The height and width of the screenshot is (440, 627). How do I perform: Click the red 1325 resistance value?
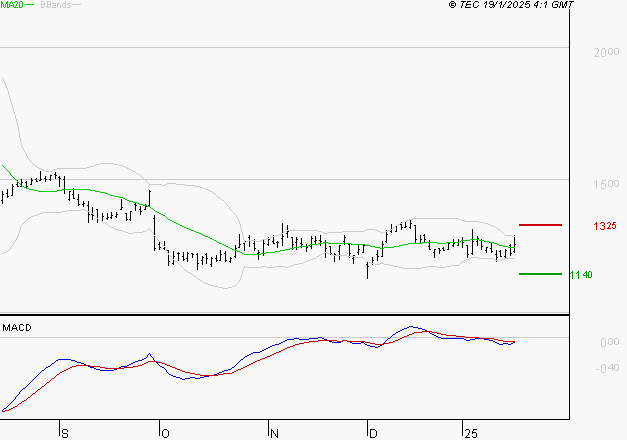pos(604,226)
